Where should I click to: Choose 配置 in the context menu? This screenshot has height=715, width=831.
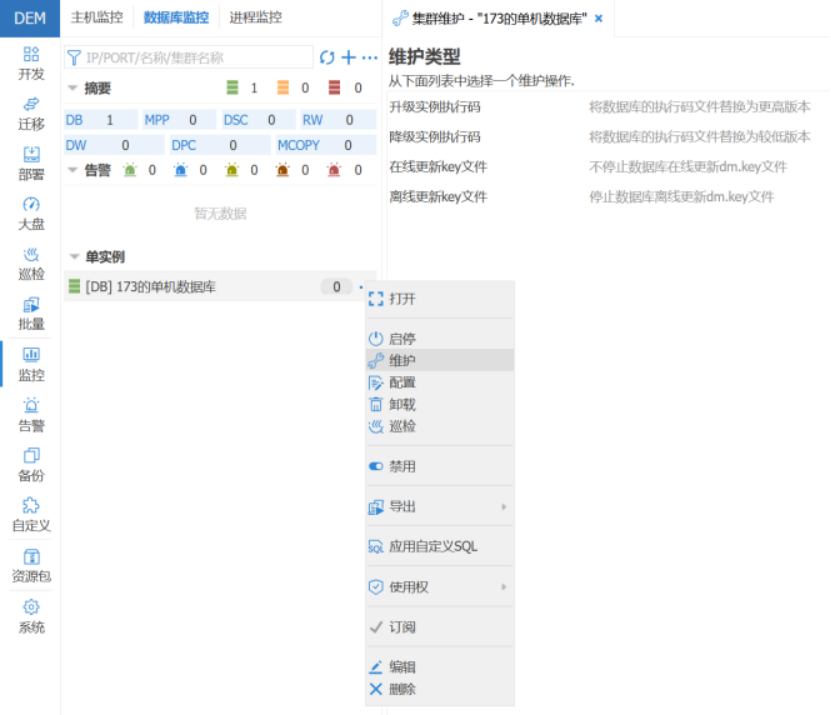[440, 382]
